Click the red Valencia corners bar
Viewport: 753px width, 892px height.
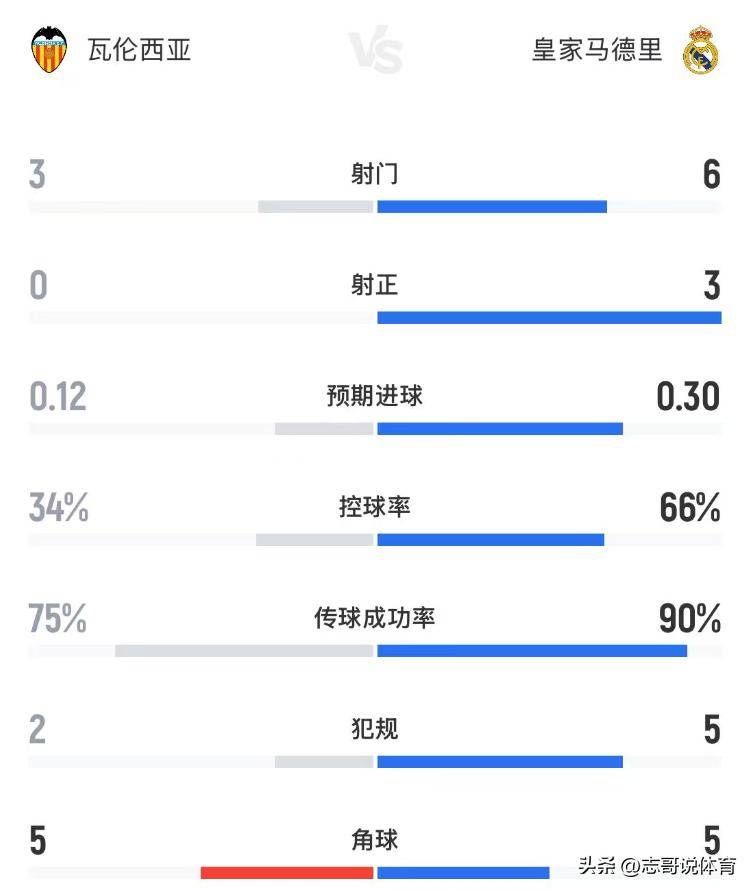tap(287, 873)
